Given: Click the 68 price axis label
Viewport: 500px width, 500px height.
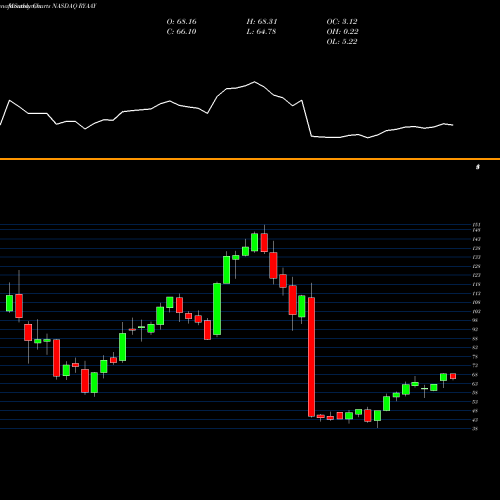Looking at the screenshot, I should tap(475, 375).
